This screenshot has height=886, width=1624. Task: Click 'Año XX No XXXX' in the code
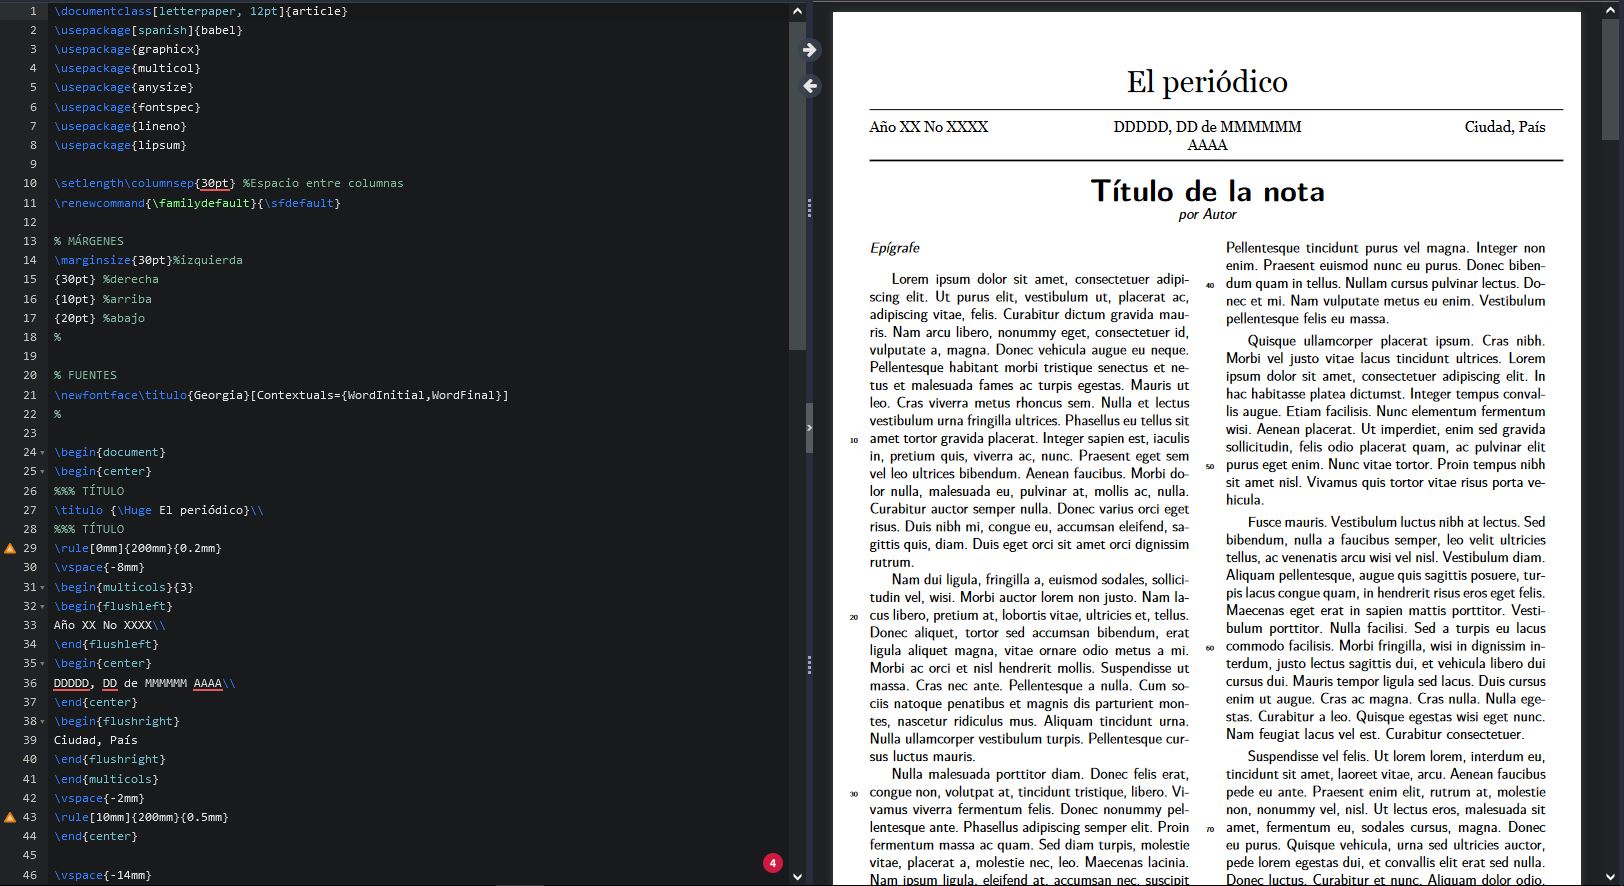click(x=103, y=625)
